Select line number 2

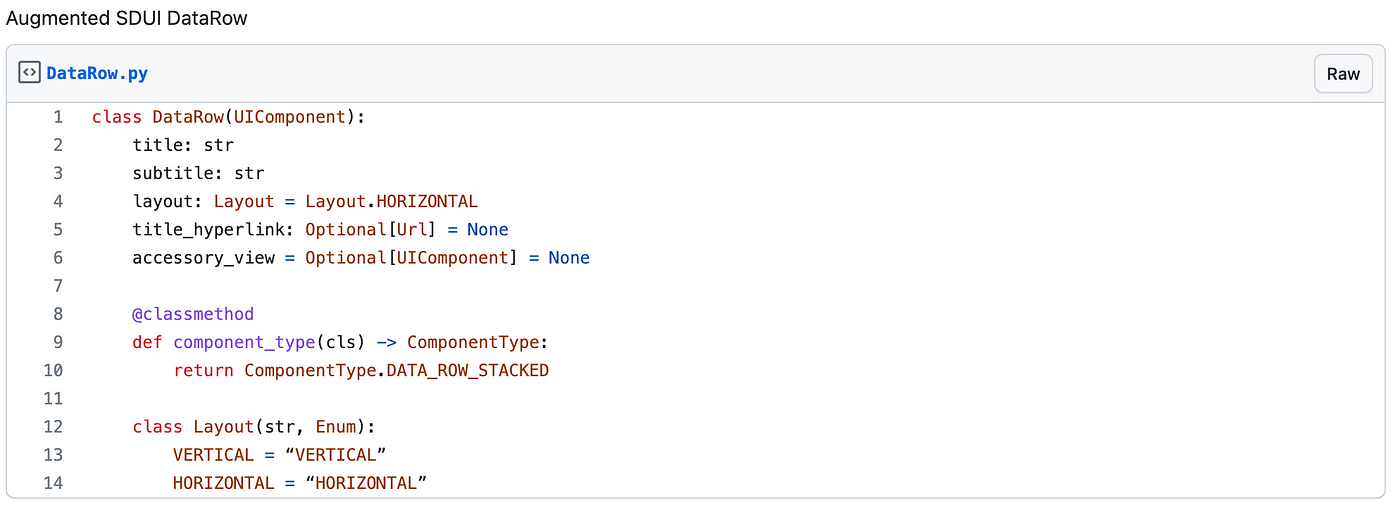pyautogui.click(x=58, y=145)
